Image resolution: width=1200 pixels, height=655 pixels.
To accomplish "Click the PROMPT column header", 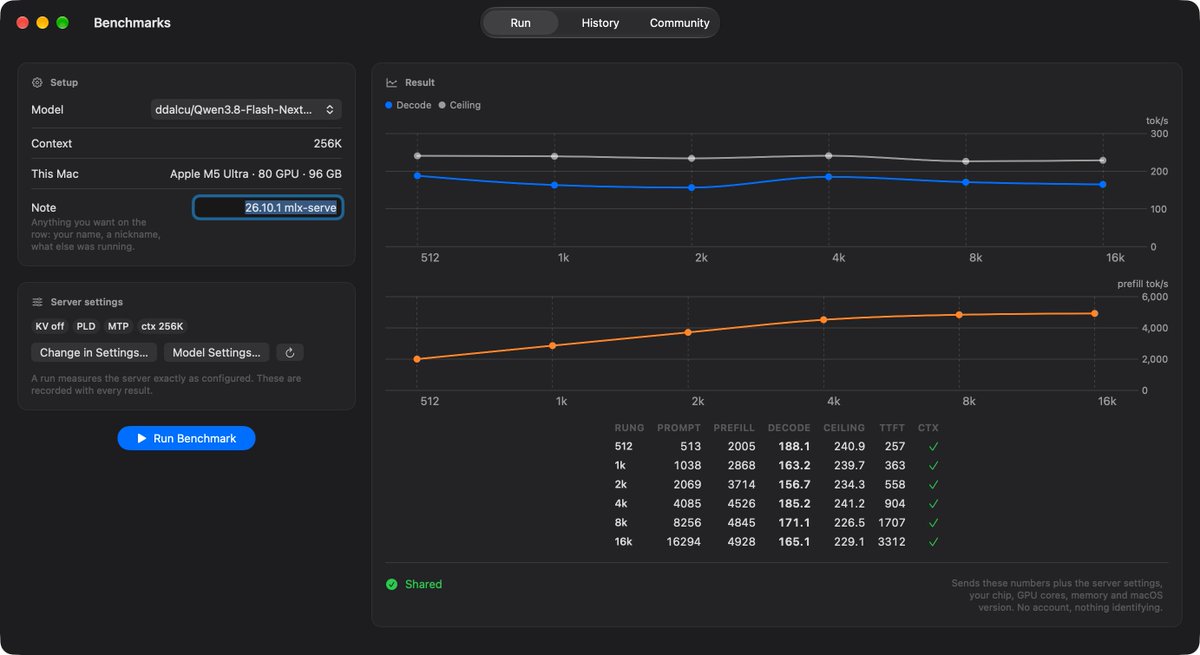I will click(679, 428).
